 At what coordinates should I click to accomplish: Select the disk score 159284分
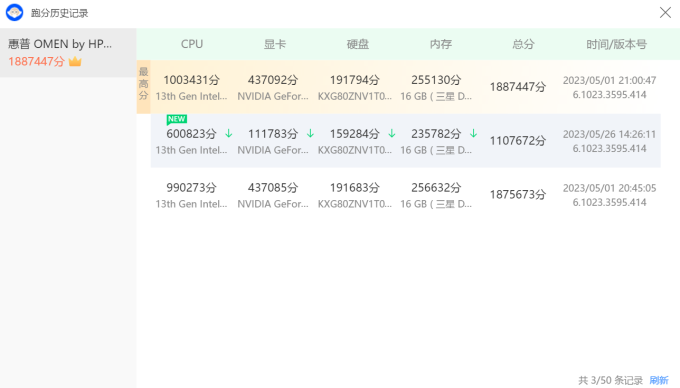(x=354, y=134)
